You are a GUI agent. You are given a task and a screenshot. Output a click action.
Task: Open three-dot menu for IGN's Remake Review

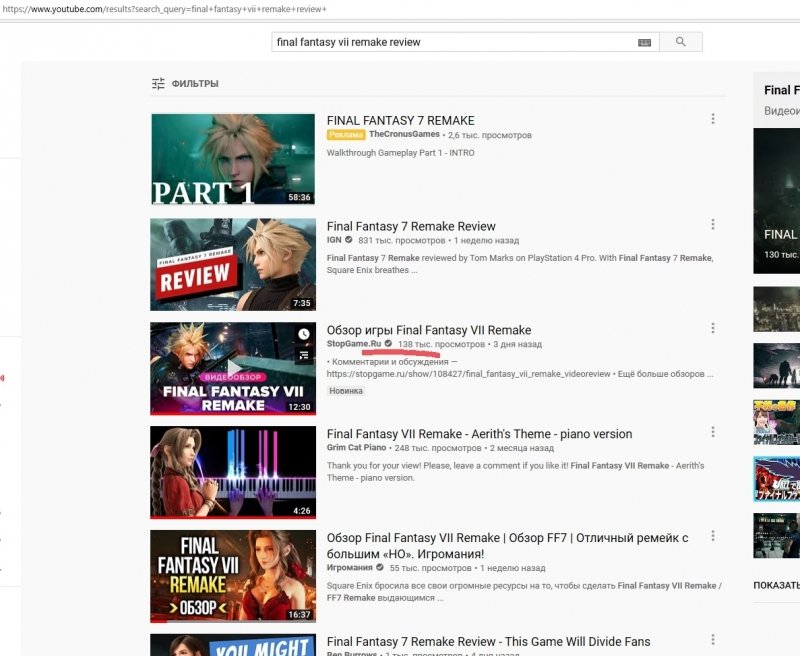(713, 224)
